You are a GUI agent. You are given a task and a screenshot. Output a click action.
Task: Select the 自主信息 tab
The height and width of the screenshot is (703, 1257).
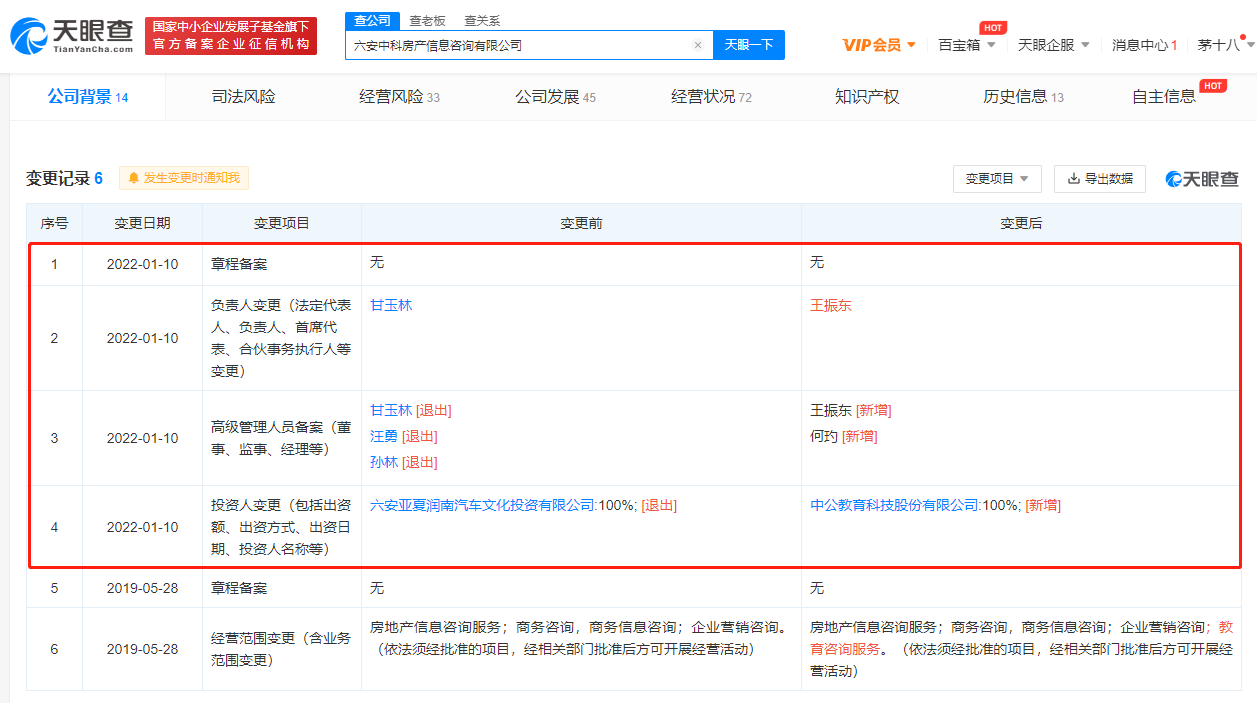[1164, 97]
